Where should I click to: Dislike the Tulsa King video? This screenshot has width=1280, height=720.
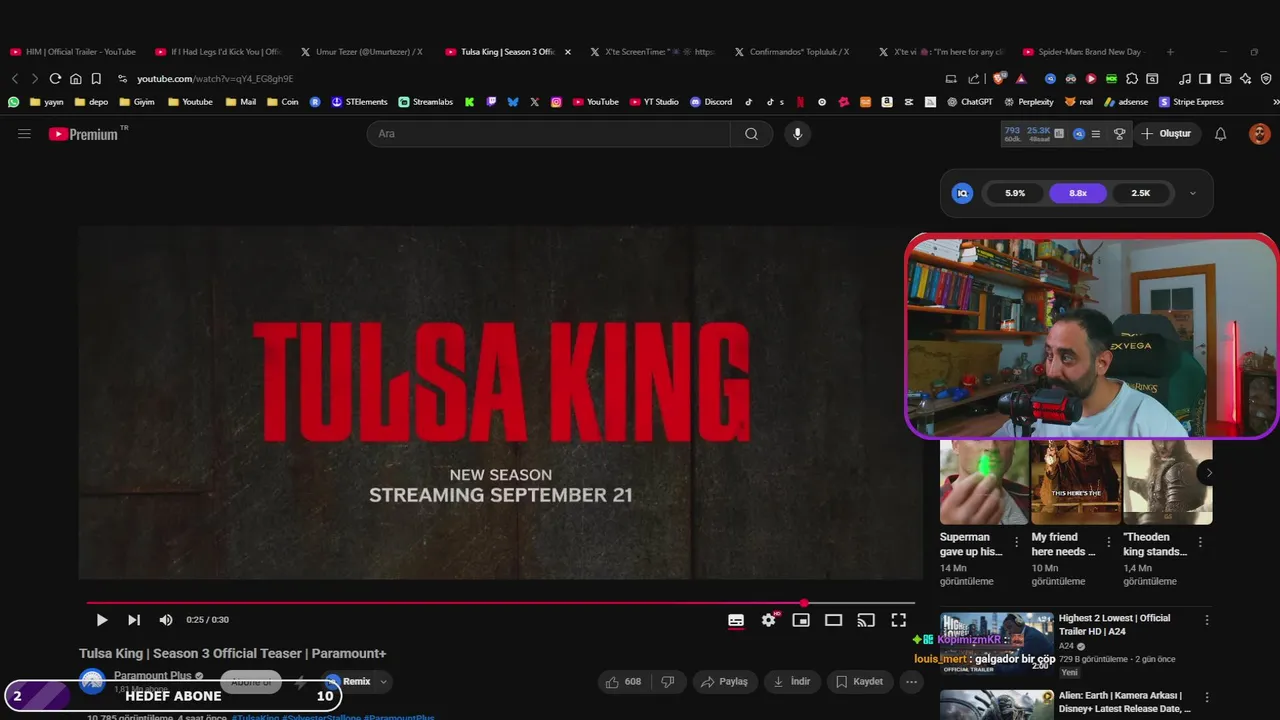(667, 682)
